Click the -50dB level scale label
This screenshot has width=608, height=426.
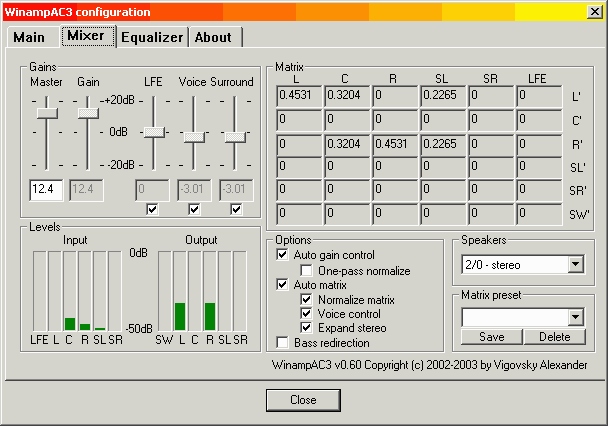[x=139, y=329]
